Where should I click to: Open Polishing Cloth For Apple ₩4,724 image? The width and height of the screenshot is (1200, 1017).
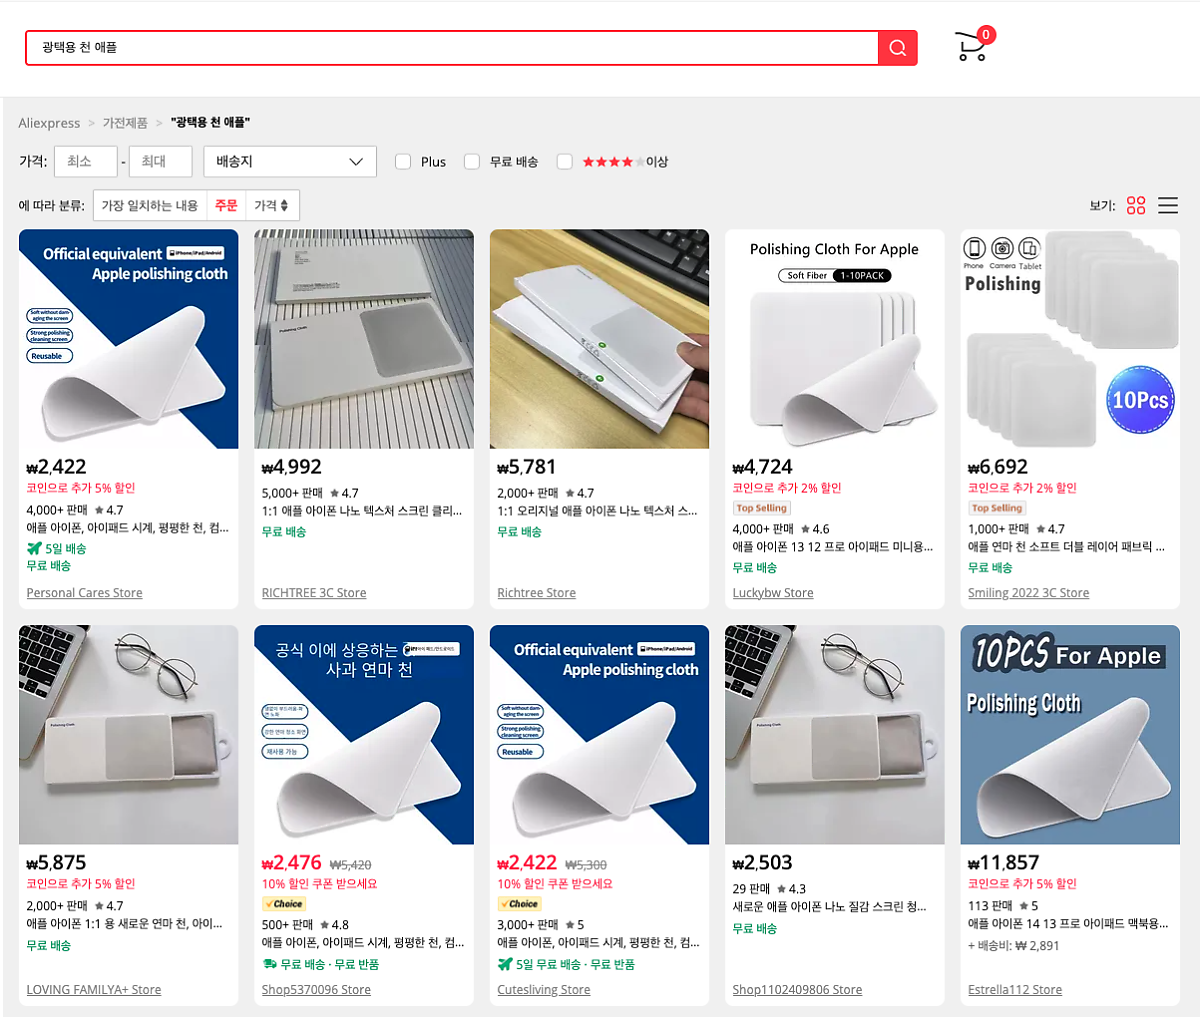point(835,339)
